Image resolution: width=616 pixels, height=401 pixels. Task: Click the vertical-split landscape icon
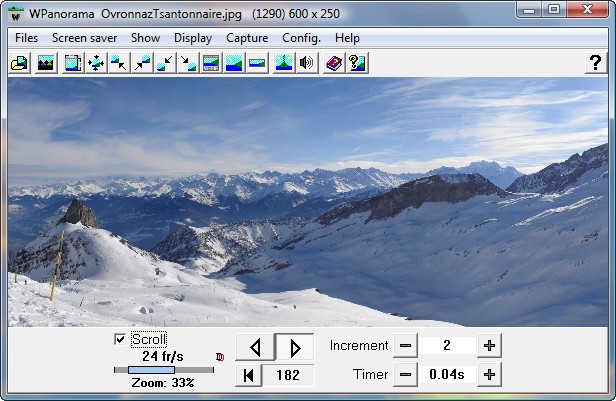point(284,63)
